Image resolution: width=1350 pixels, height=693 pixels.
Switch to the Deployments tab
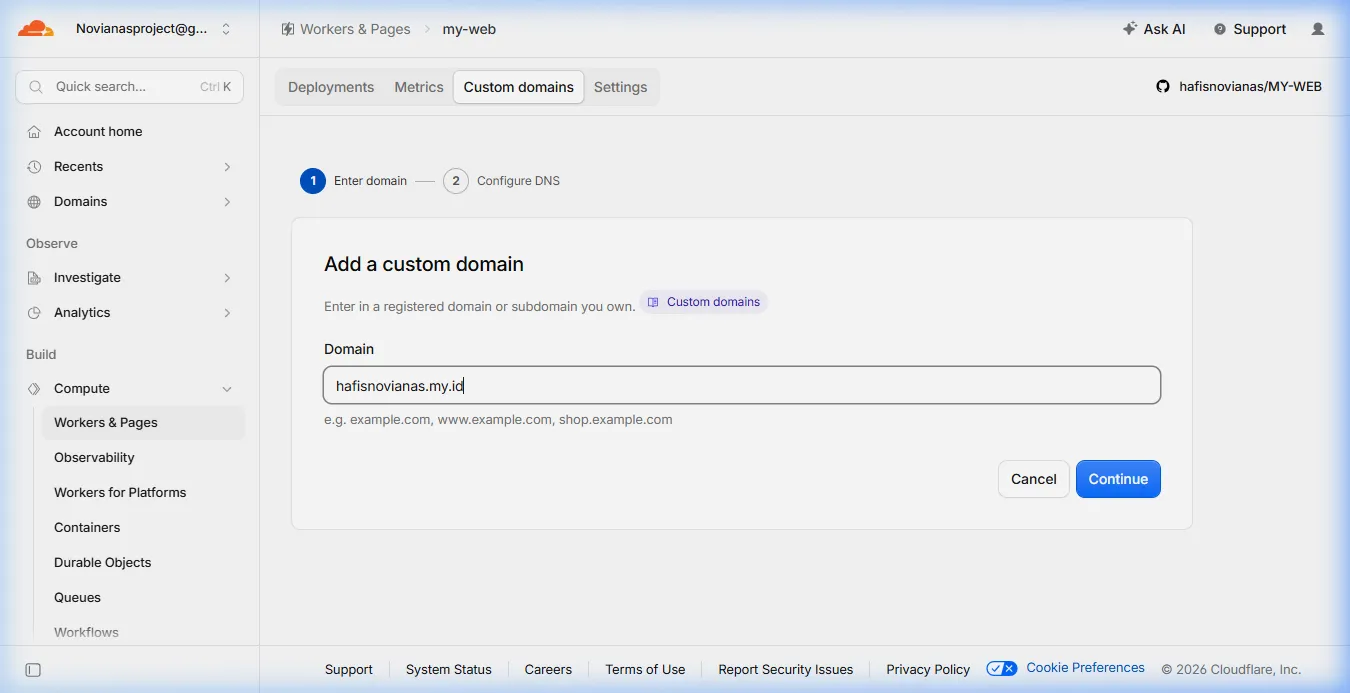point(331,87)
